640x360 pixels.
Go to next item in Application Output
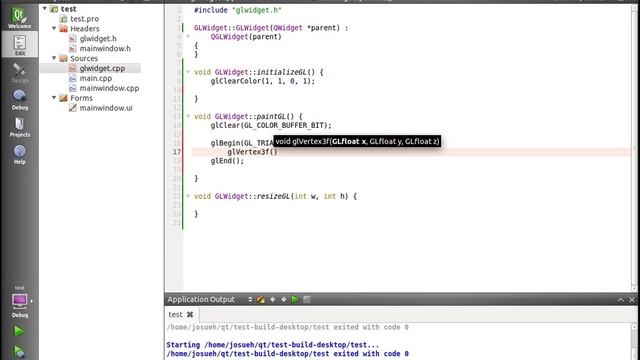(284, 300)
